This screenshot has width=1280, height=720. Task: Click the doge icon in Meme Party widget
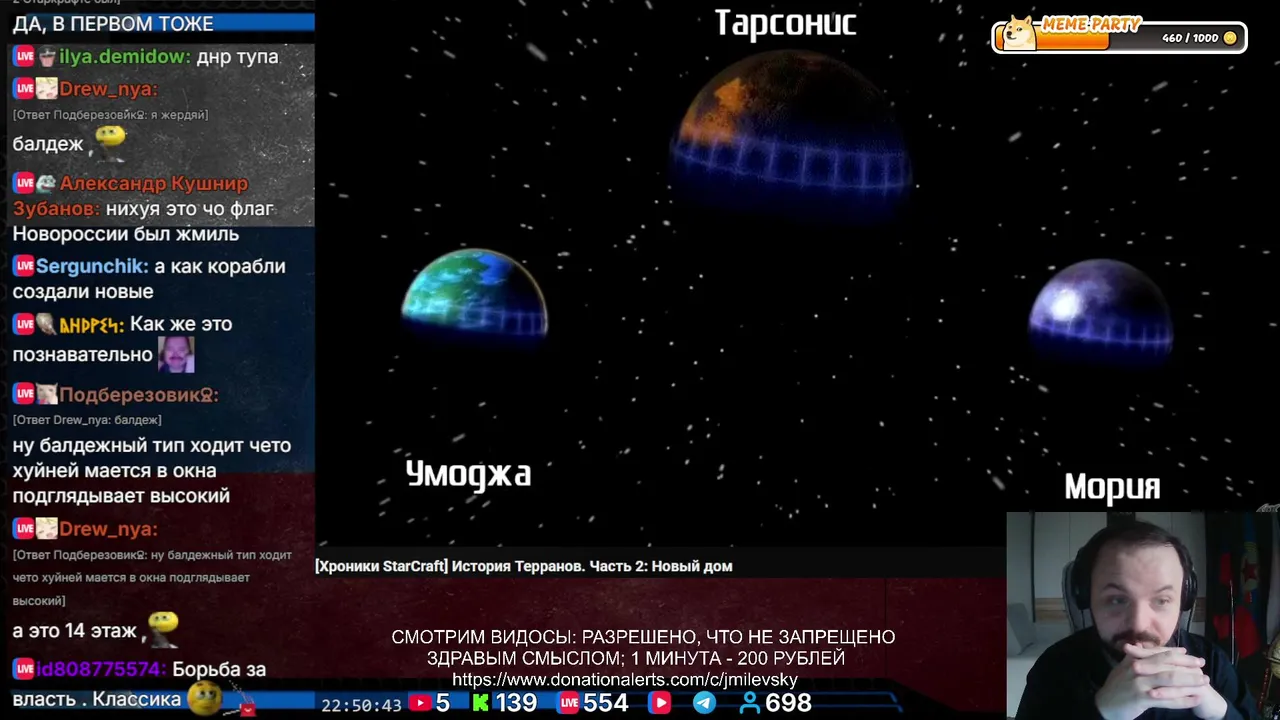[x=1020, y=33]
